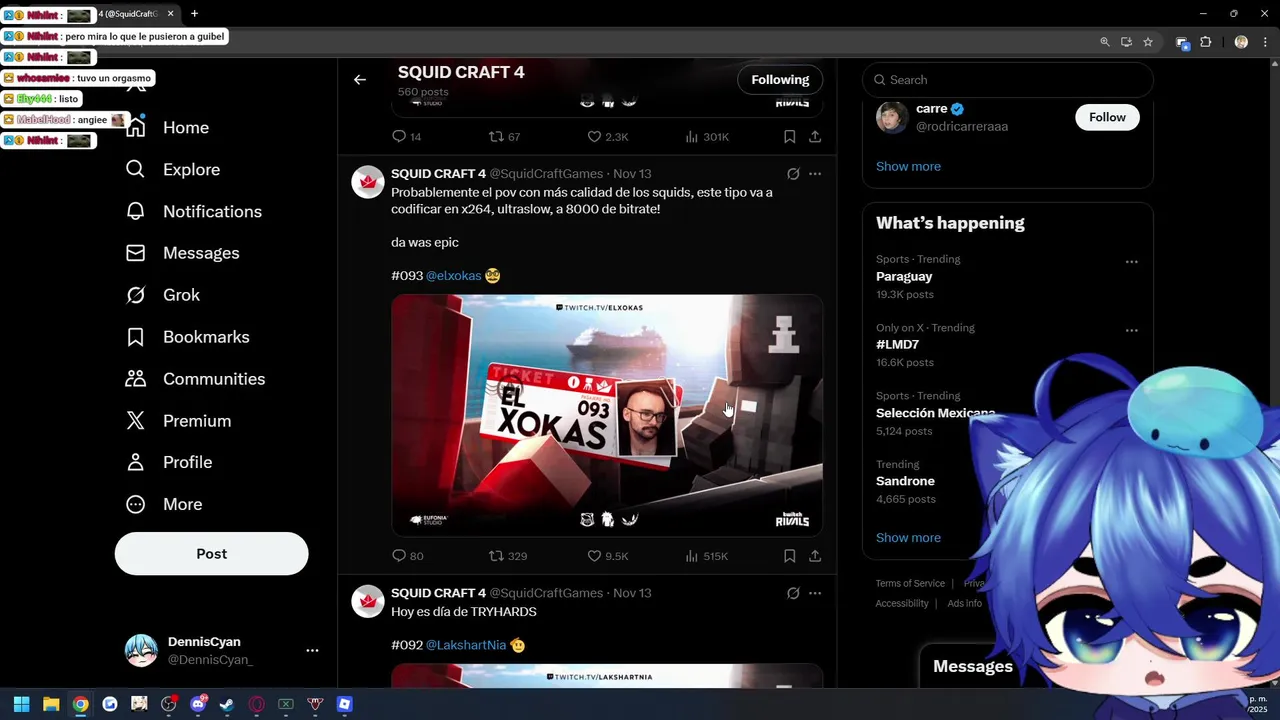Screen dimensions: 1280x720
Task: Open the Messages drawer at bottom right
Action: pyautogui.click(x=972, y=666)
